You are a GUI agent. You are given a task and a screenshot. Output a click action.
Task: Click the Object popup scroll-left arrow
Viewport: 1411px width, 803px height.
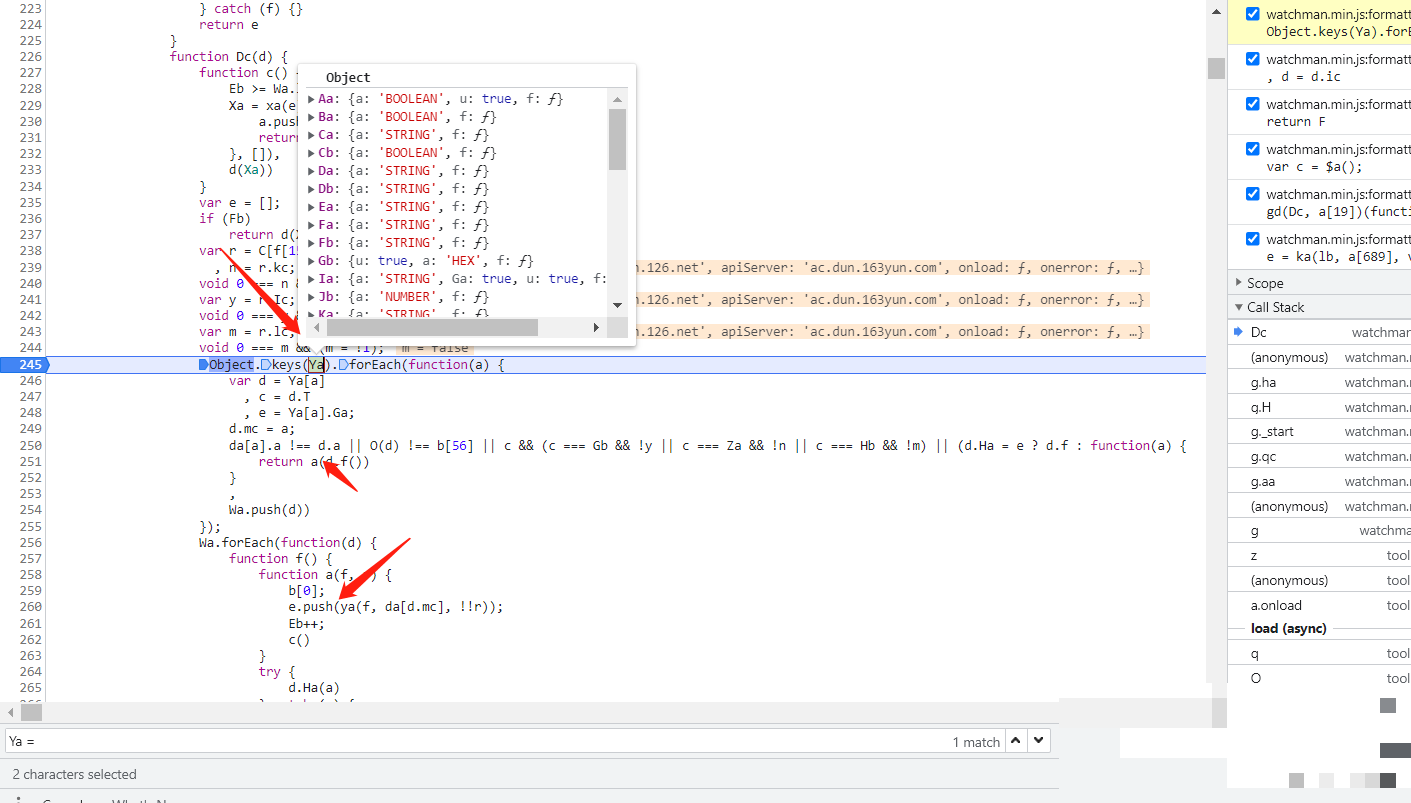point(317,328)
